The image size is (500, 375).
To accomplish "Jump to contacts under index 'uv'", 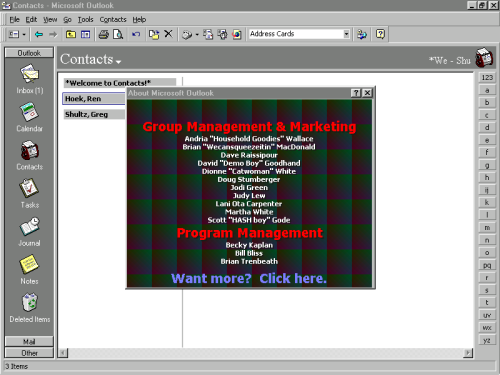I will tap(487, 315).
